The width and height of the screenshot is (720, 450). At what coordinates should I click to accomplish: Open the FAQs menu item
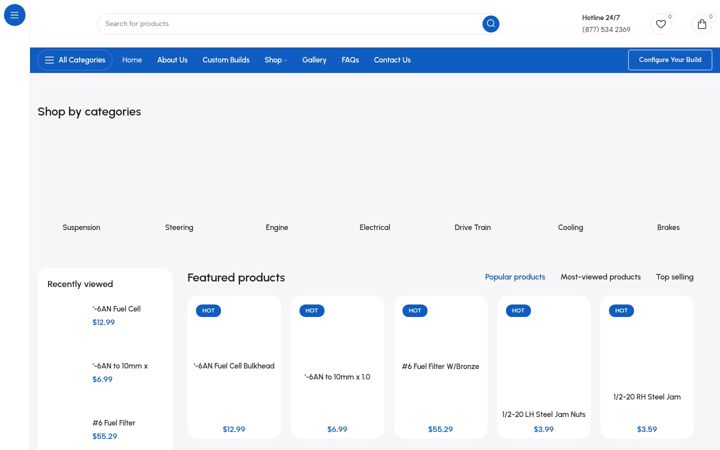pos(350,60)
